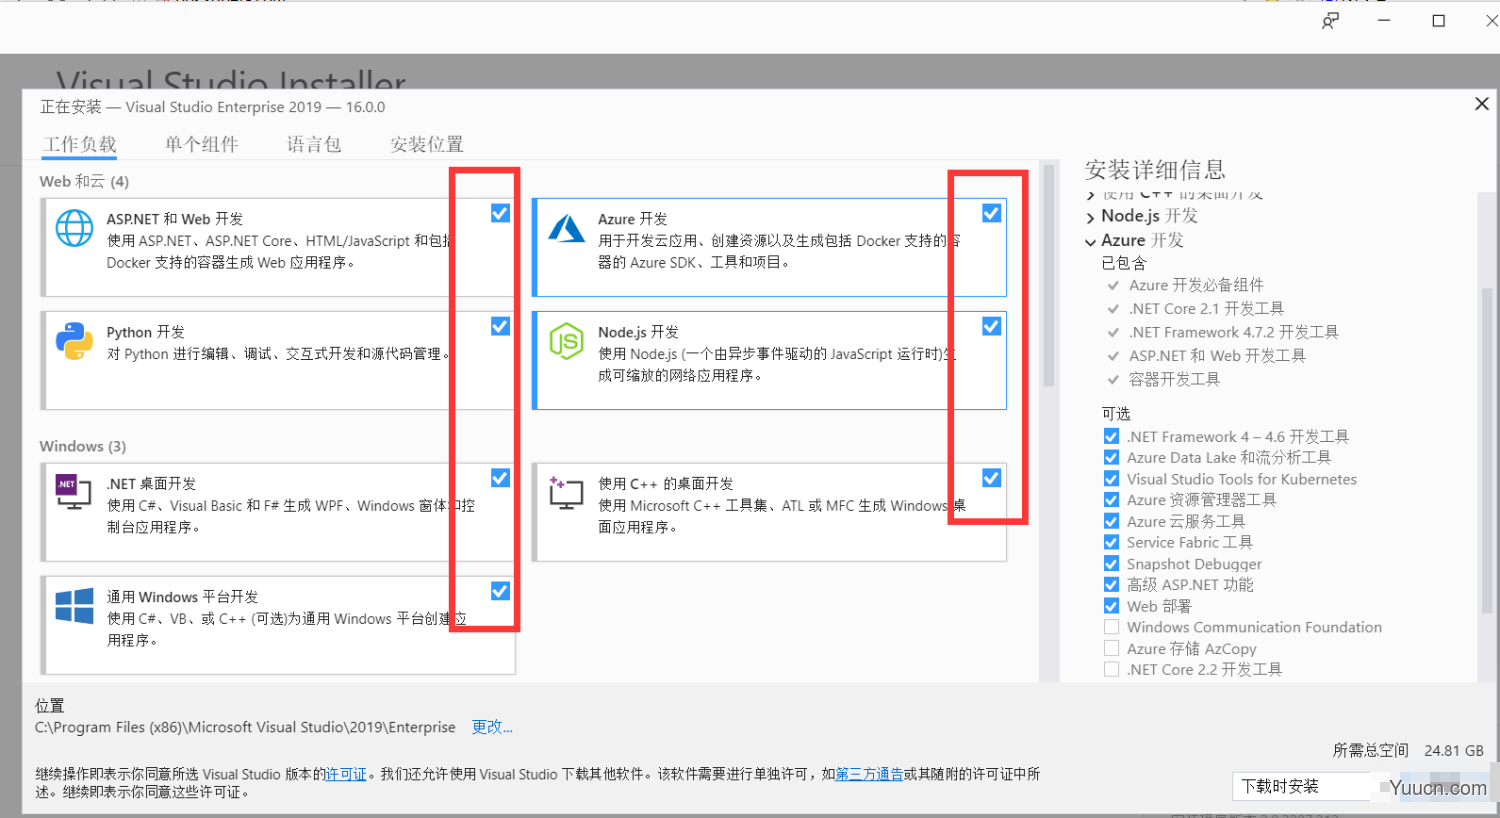The height and width of the screenshot is (818, 1500).
Task: Click the 容器开发工具 included item
Action: point(1174,379)
